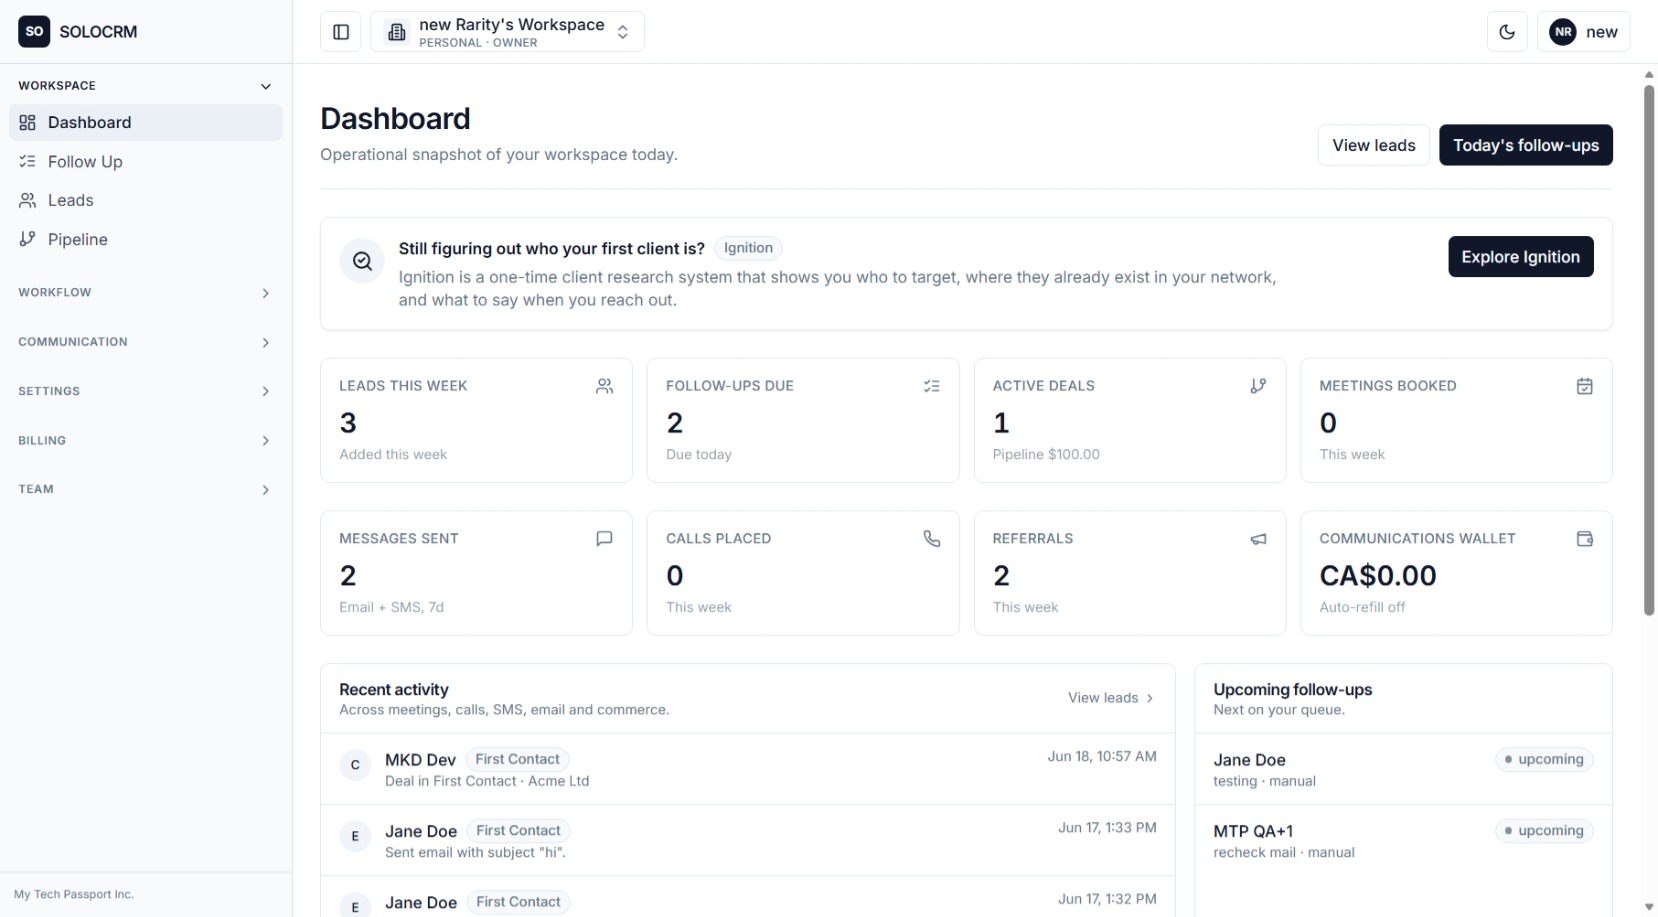This screenshot has width=1658, height=917.
Task: Click the Pipeline branch icon in sidebar
Action: 28,239
